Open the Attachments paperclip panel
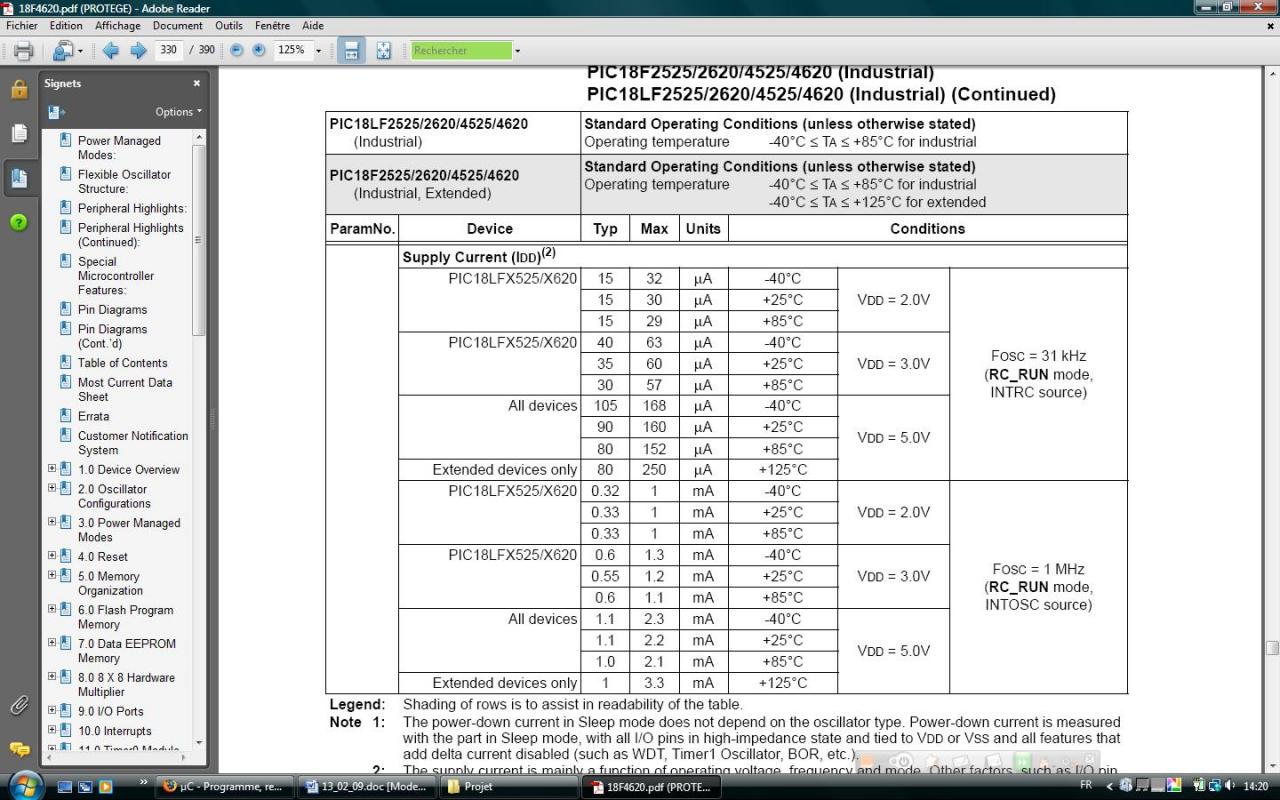The height and width of the screenshot is (800, 1280). click(x=19, y=706)
